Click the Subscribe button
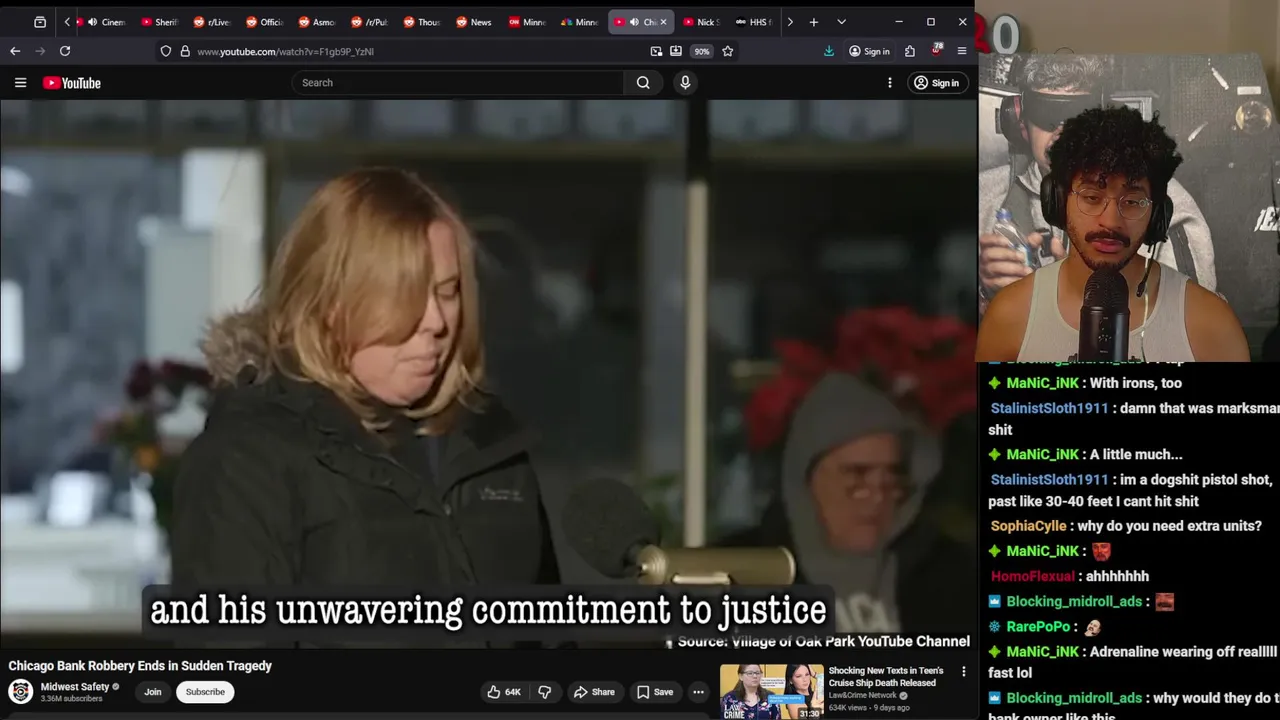This screenshot has height=720, width=1280. [x=205, y=692]
